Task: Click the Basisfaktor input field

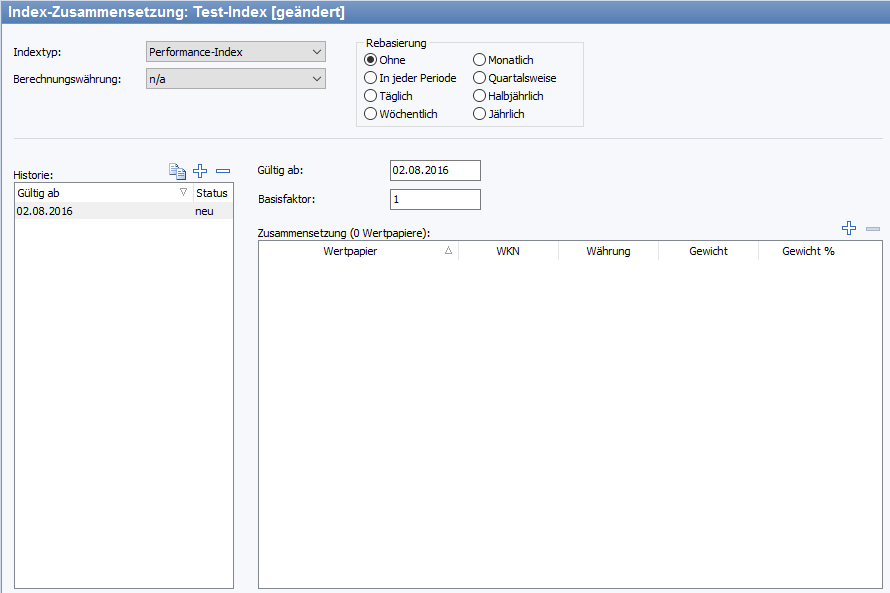Action: coord(434,199)
